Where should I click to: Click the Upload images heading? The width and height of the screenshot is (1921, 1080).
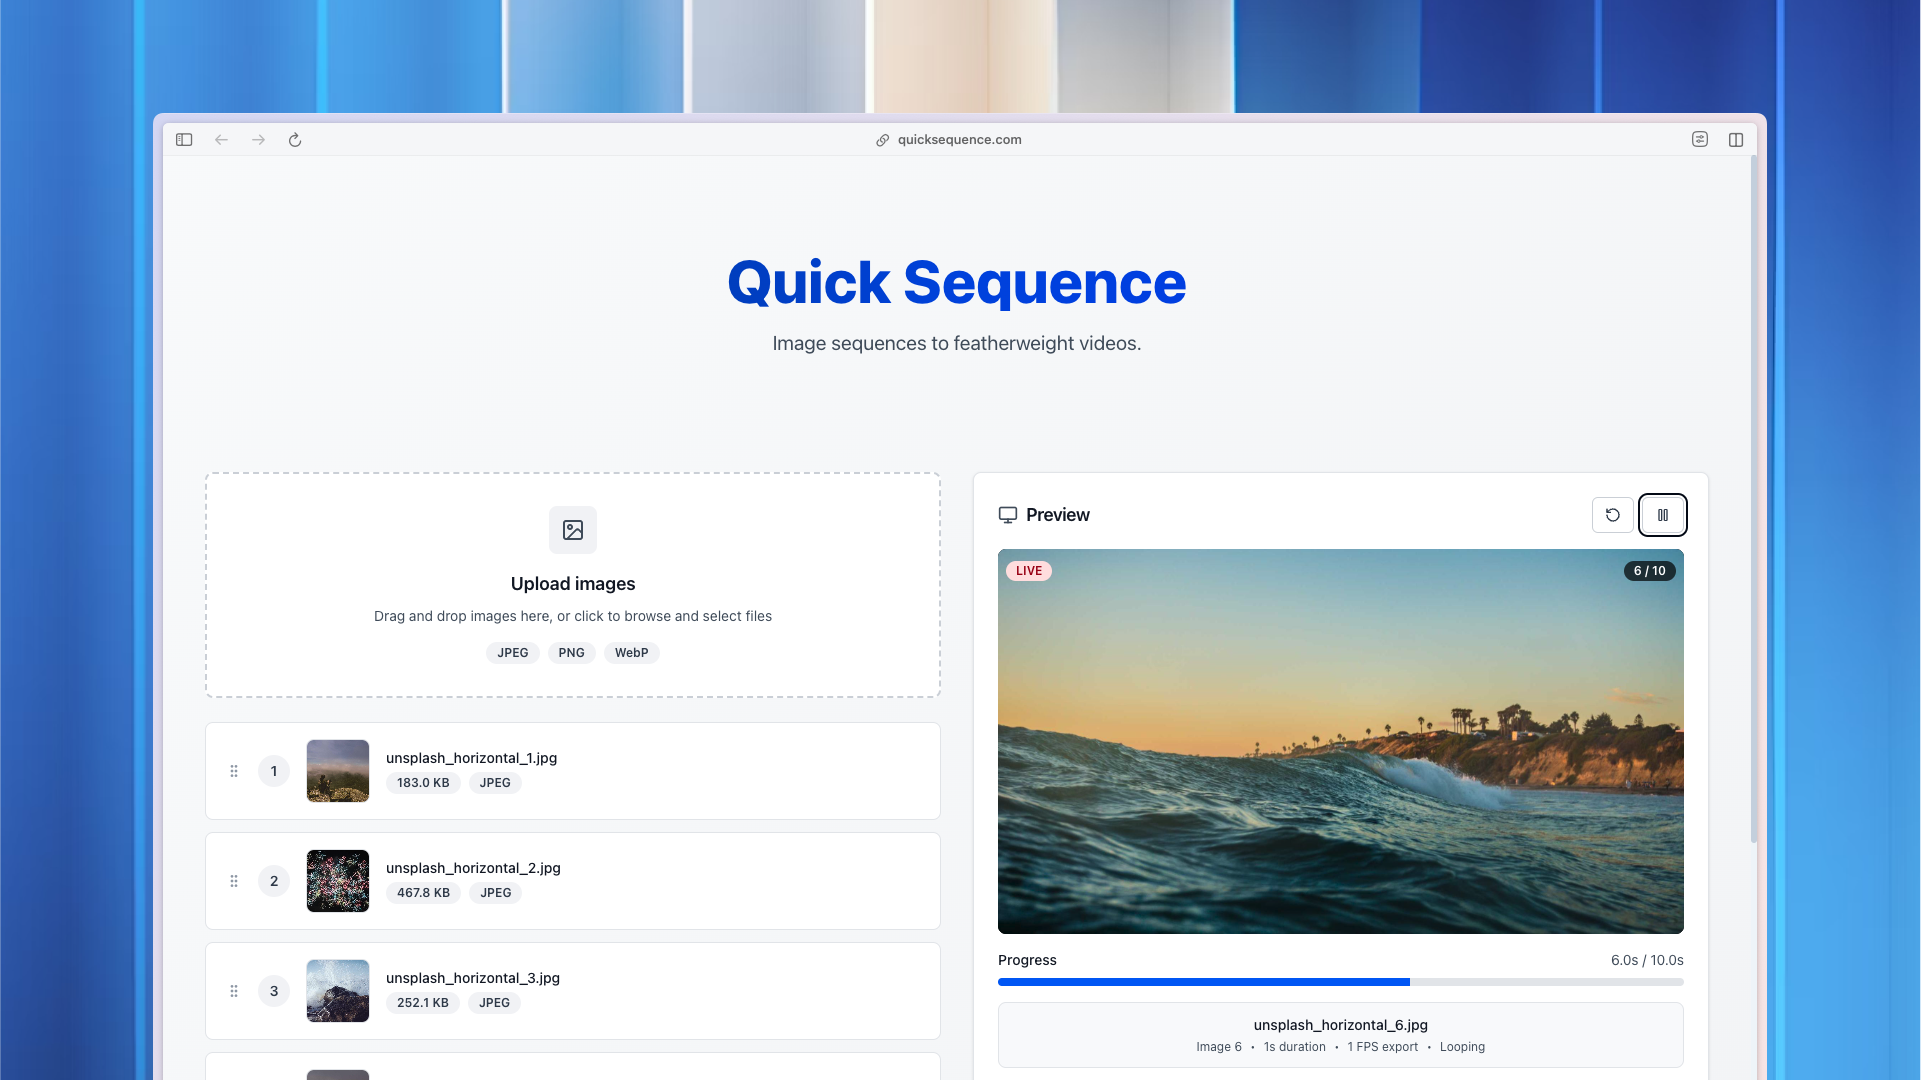[x=573, y=584]
